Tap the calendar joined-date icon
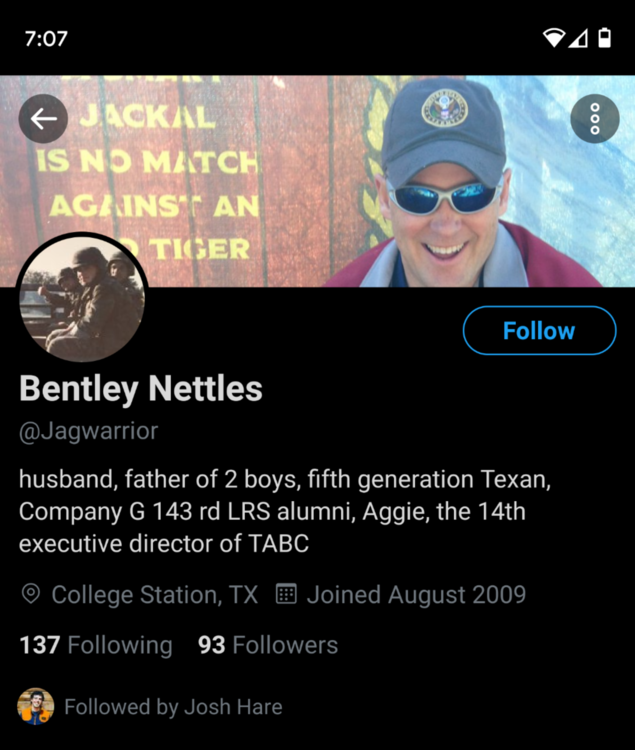The height and width of the screenshot is (750, 635). [286, 594]
